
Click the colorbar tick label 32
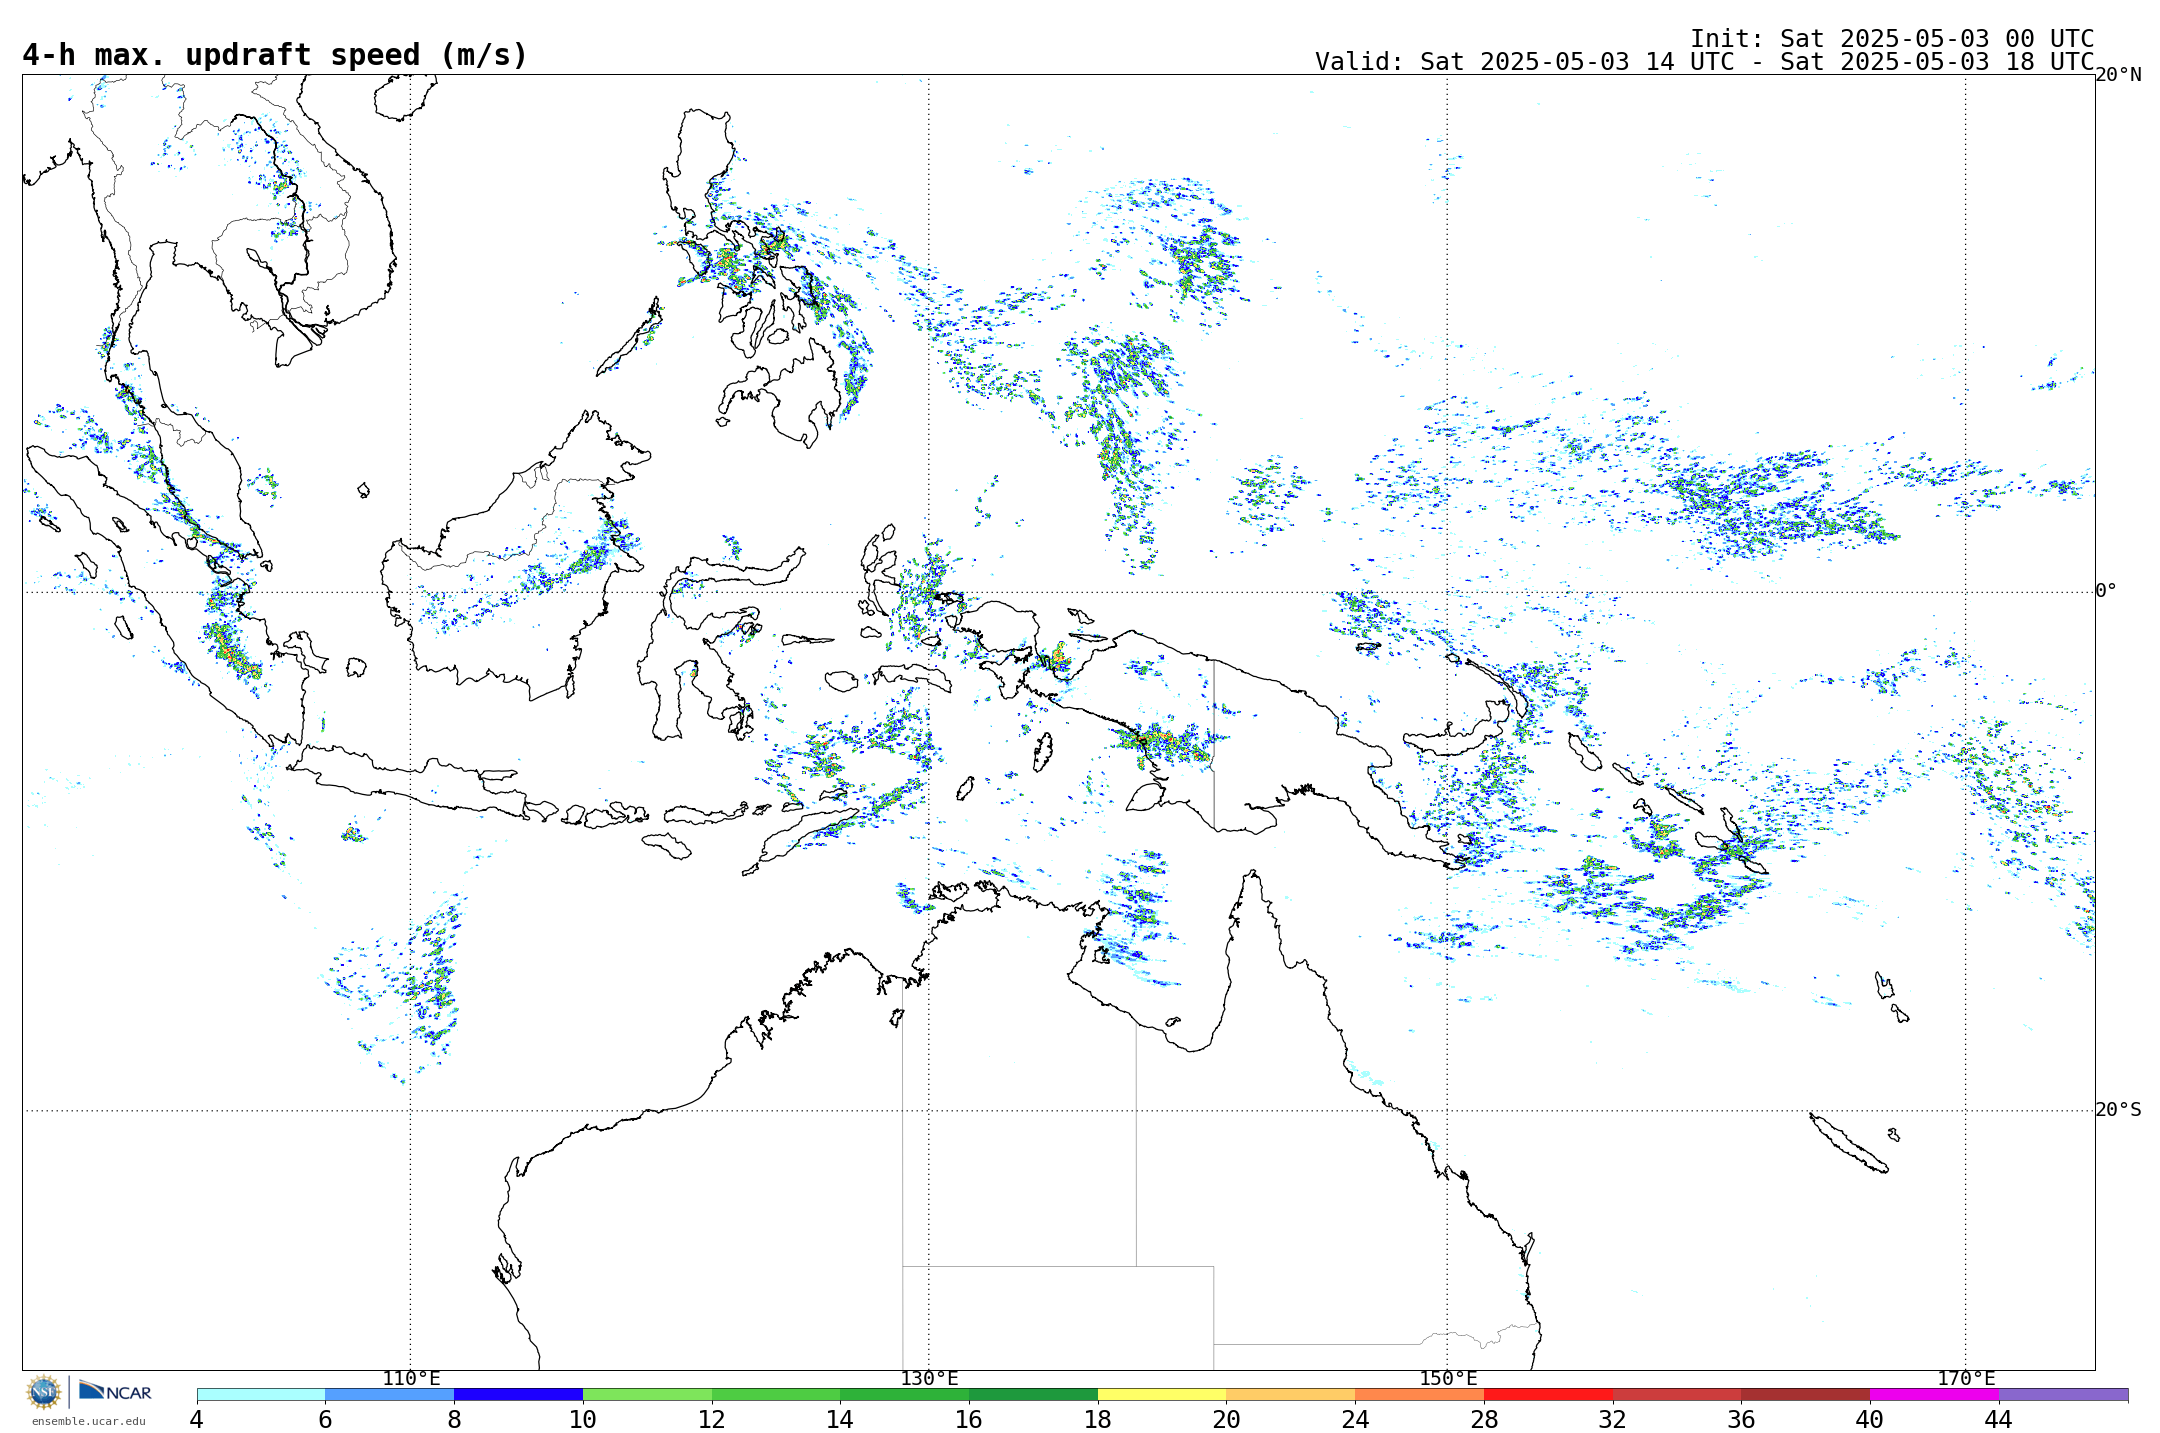pyautogui.click(x=1613, y=1420)
